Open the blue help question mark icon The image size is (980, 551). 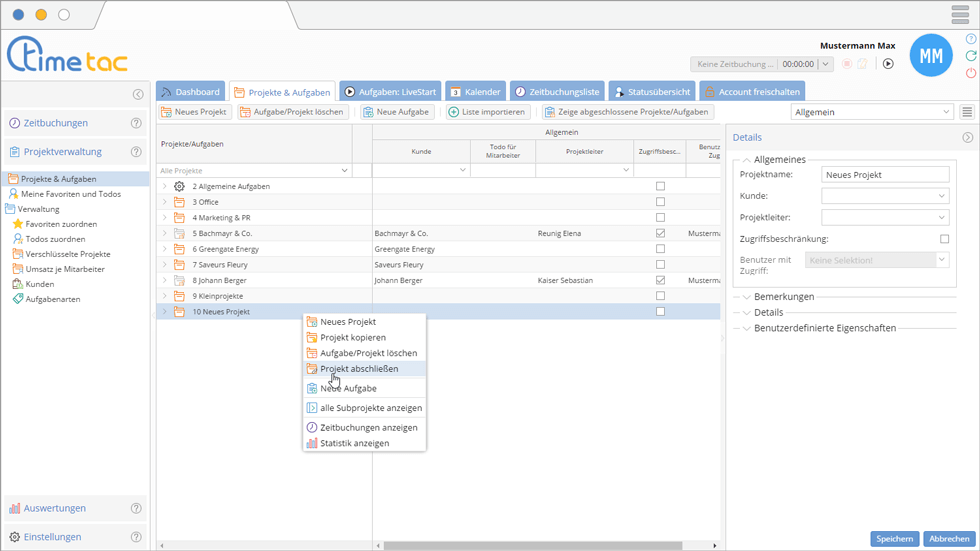(x=970, y=39)
